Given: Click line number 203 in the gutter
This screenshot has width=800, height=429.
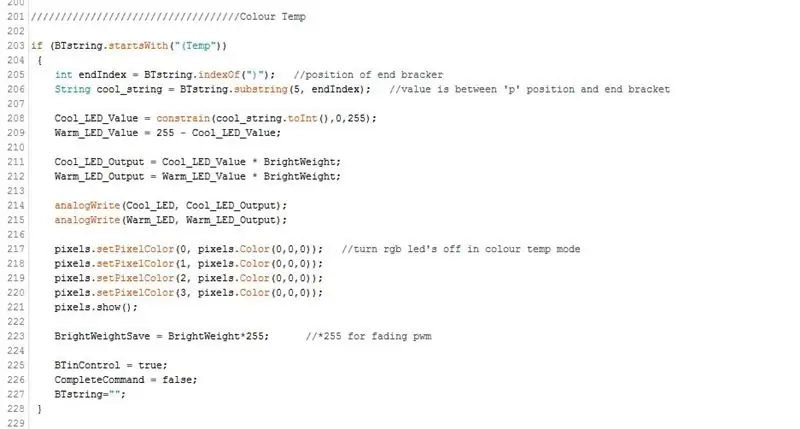Looking at the screenshot, I should pos(16,46).
